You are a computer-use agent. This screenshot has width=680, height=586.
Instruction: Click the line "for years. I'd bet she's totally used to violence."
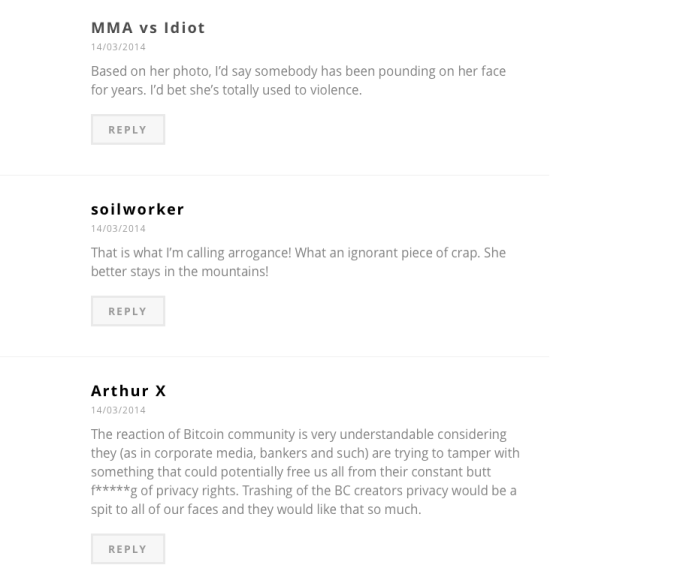[226, 90]
